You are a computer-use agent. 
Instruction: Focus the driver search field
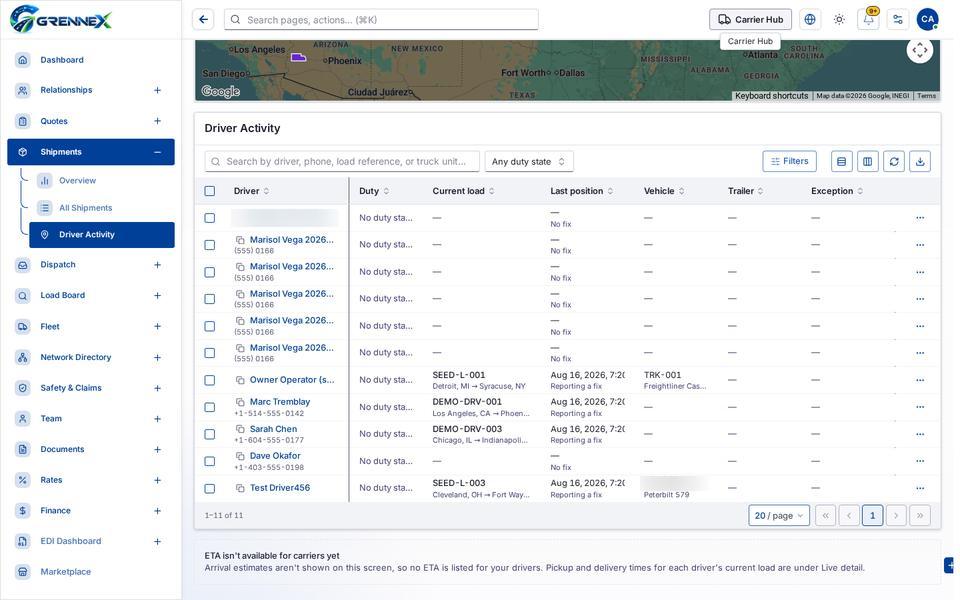tap(342, 161)
